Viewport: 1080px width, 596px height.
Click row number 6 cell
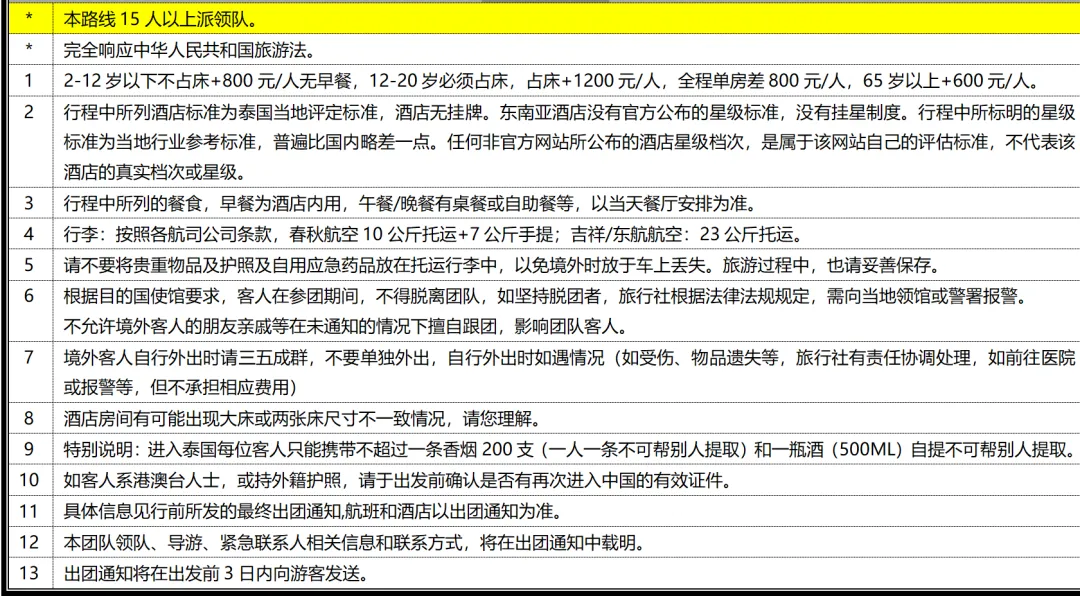pyautogui.click(x=30, y=310)
